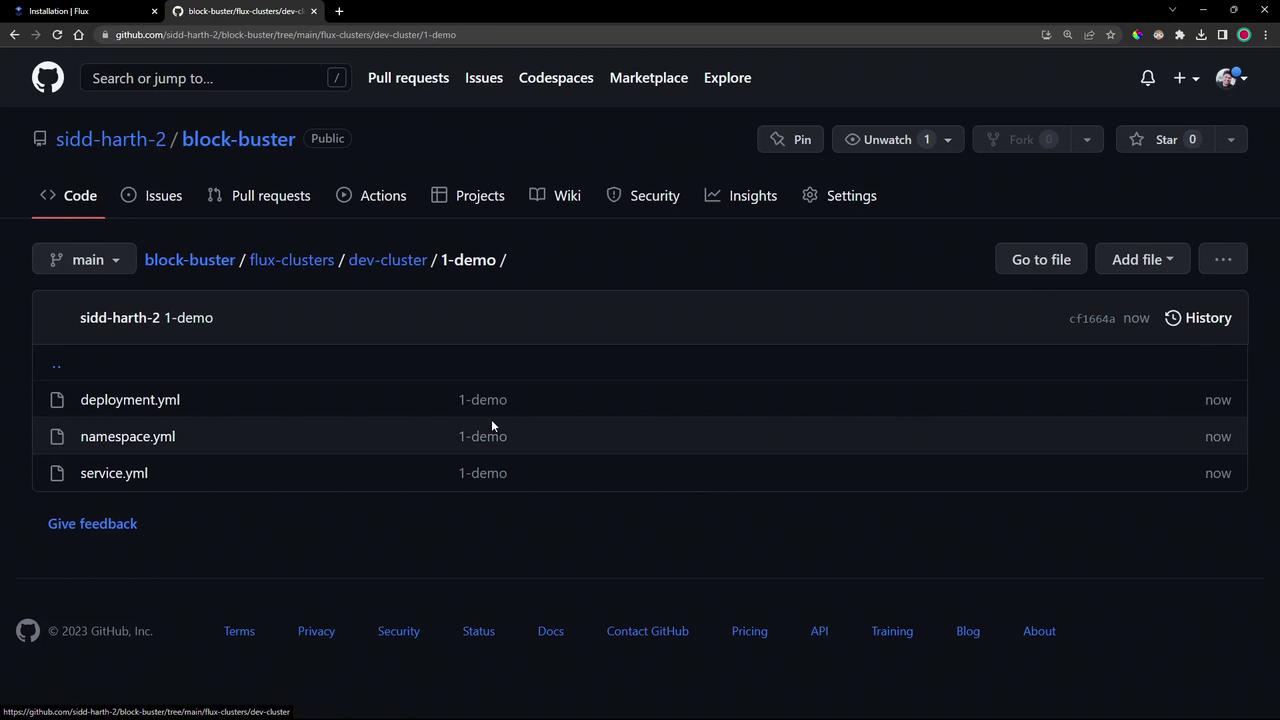Click the zoom magnifier icon in the address bar
1280x720 pixels.
(x=1068, y=35)
